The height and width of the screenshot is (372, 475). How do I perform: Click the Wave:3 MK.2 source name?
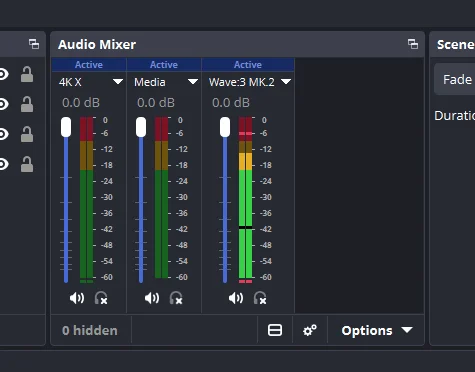tap(242, 82)
